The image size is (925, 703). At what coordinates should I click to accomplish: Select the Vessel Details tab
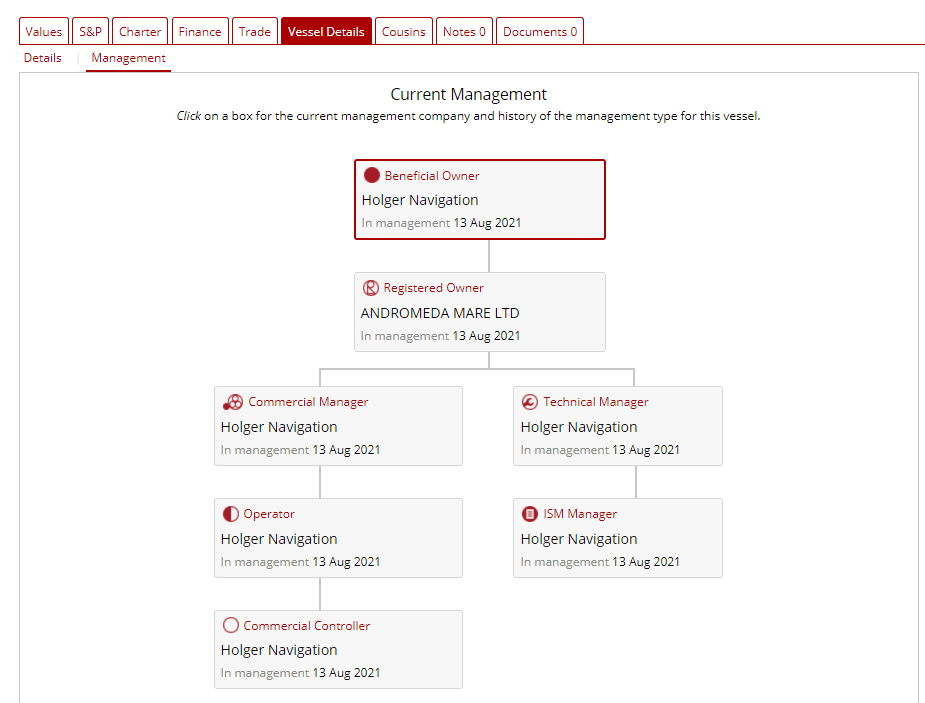pyautogui.click(x=326, y=31)
